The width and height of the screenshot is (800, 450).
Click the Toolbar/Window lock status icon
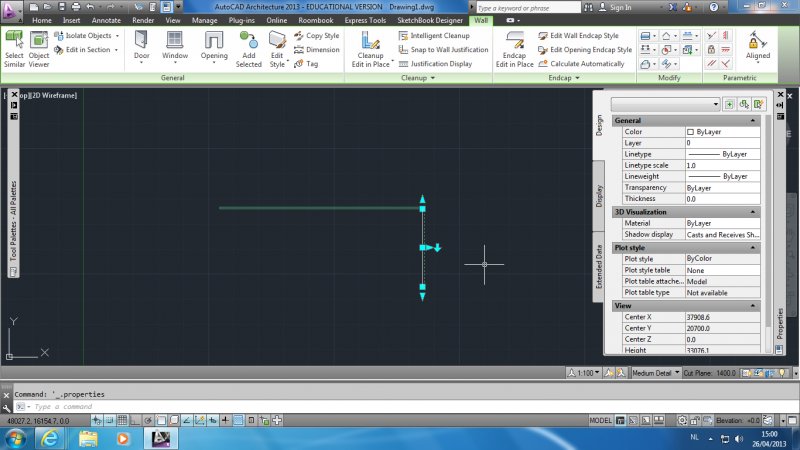694,420
